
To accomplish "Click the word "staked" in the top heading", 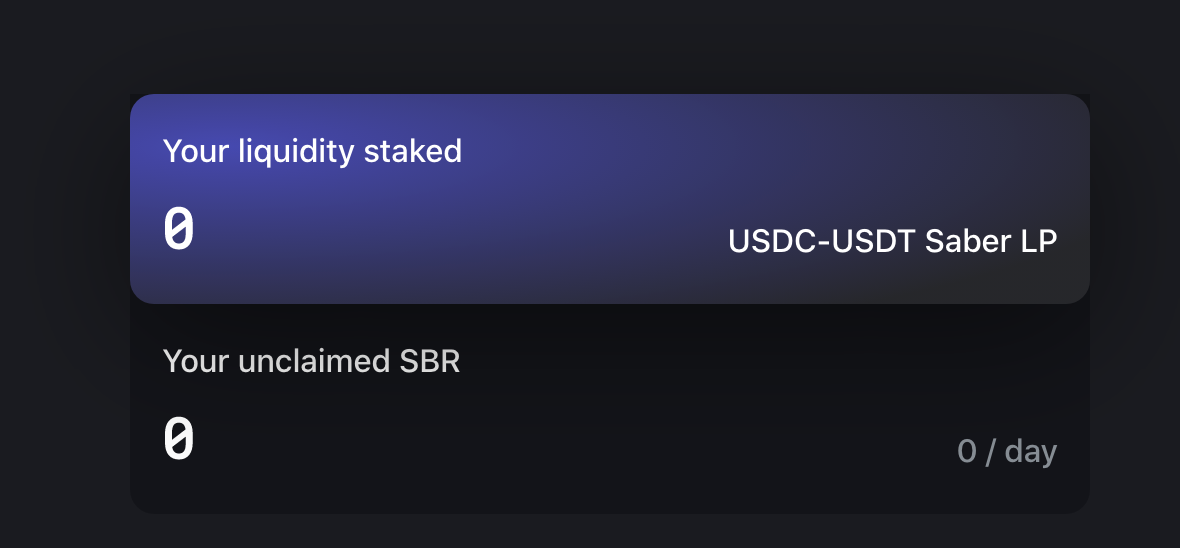I will (x=412, y=151).
